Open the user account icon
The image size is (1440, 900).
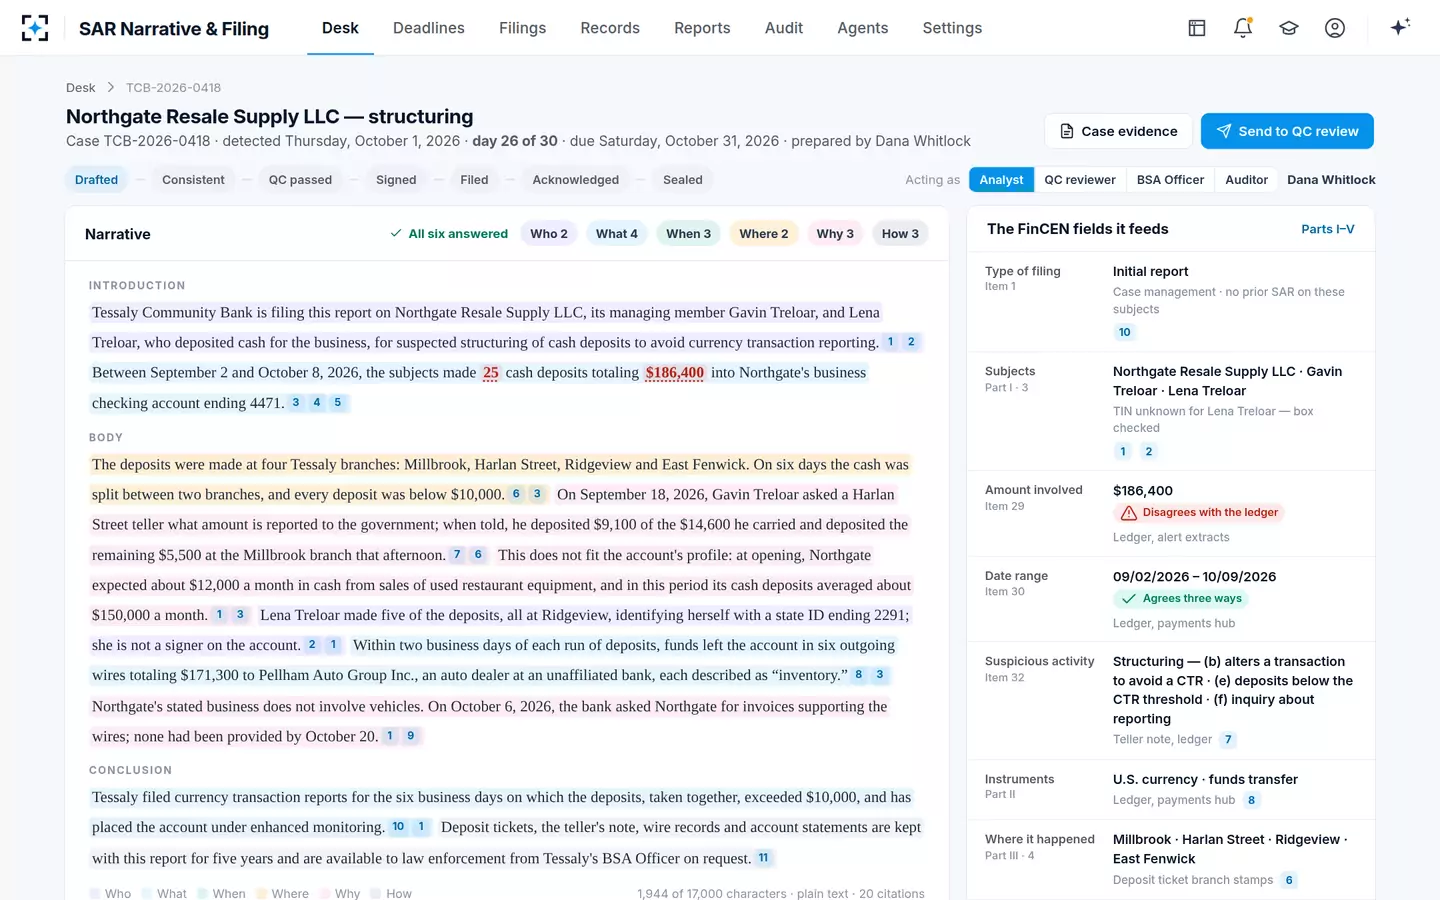point(1335,28)
